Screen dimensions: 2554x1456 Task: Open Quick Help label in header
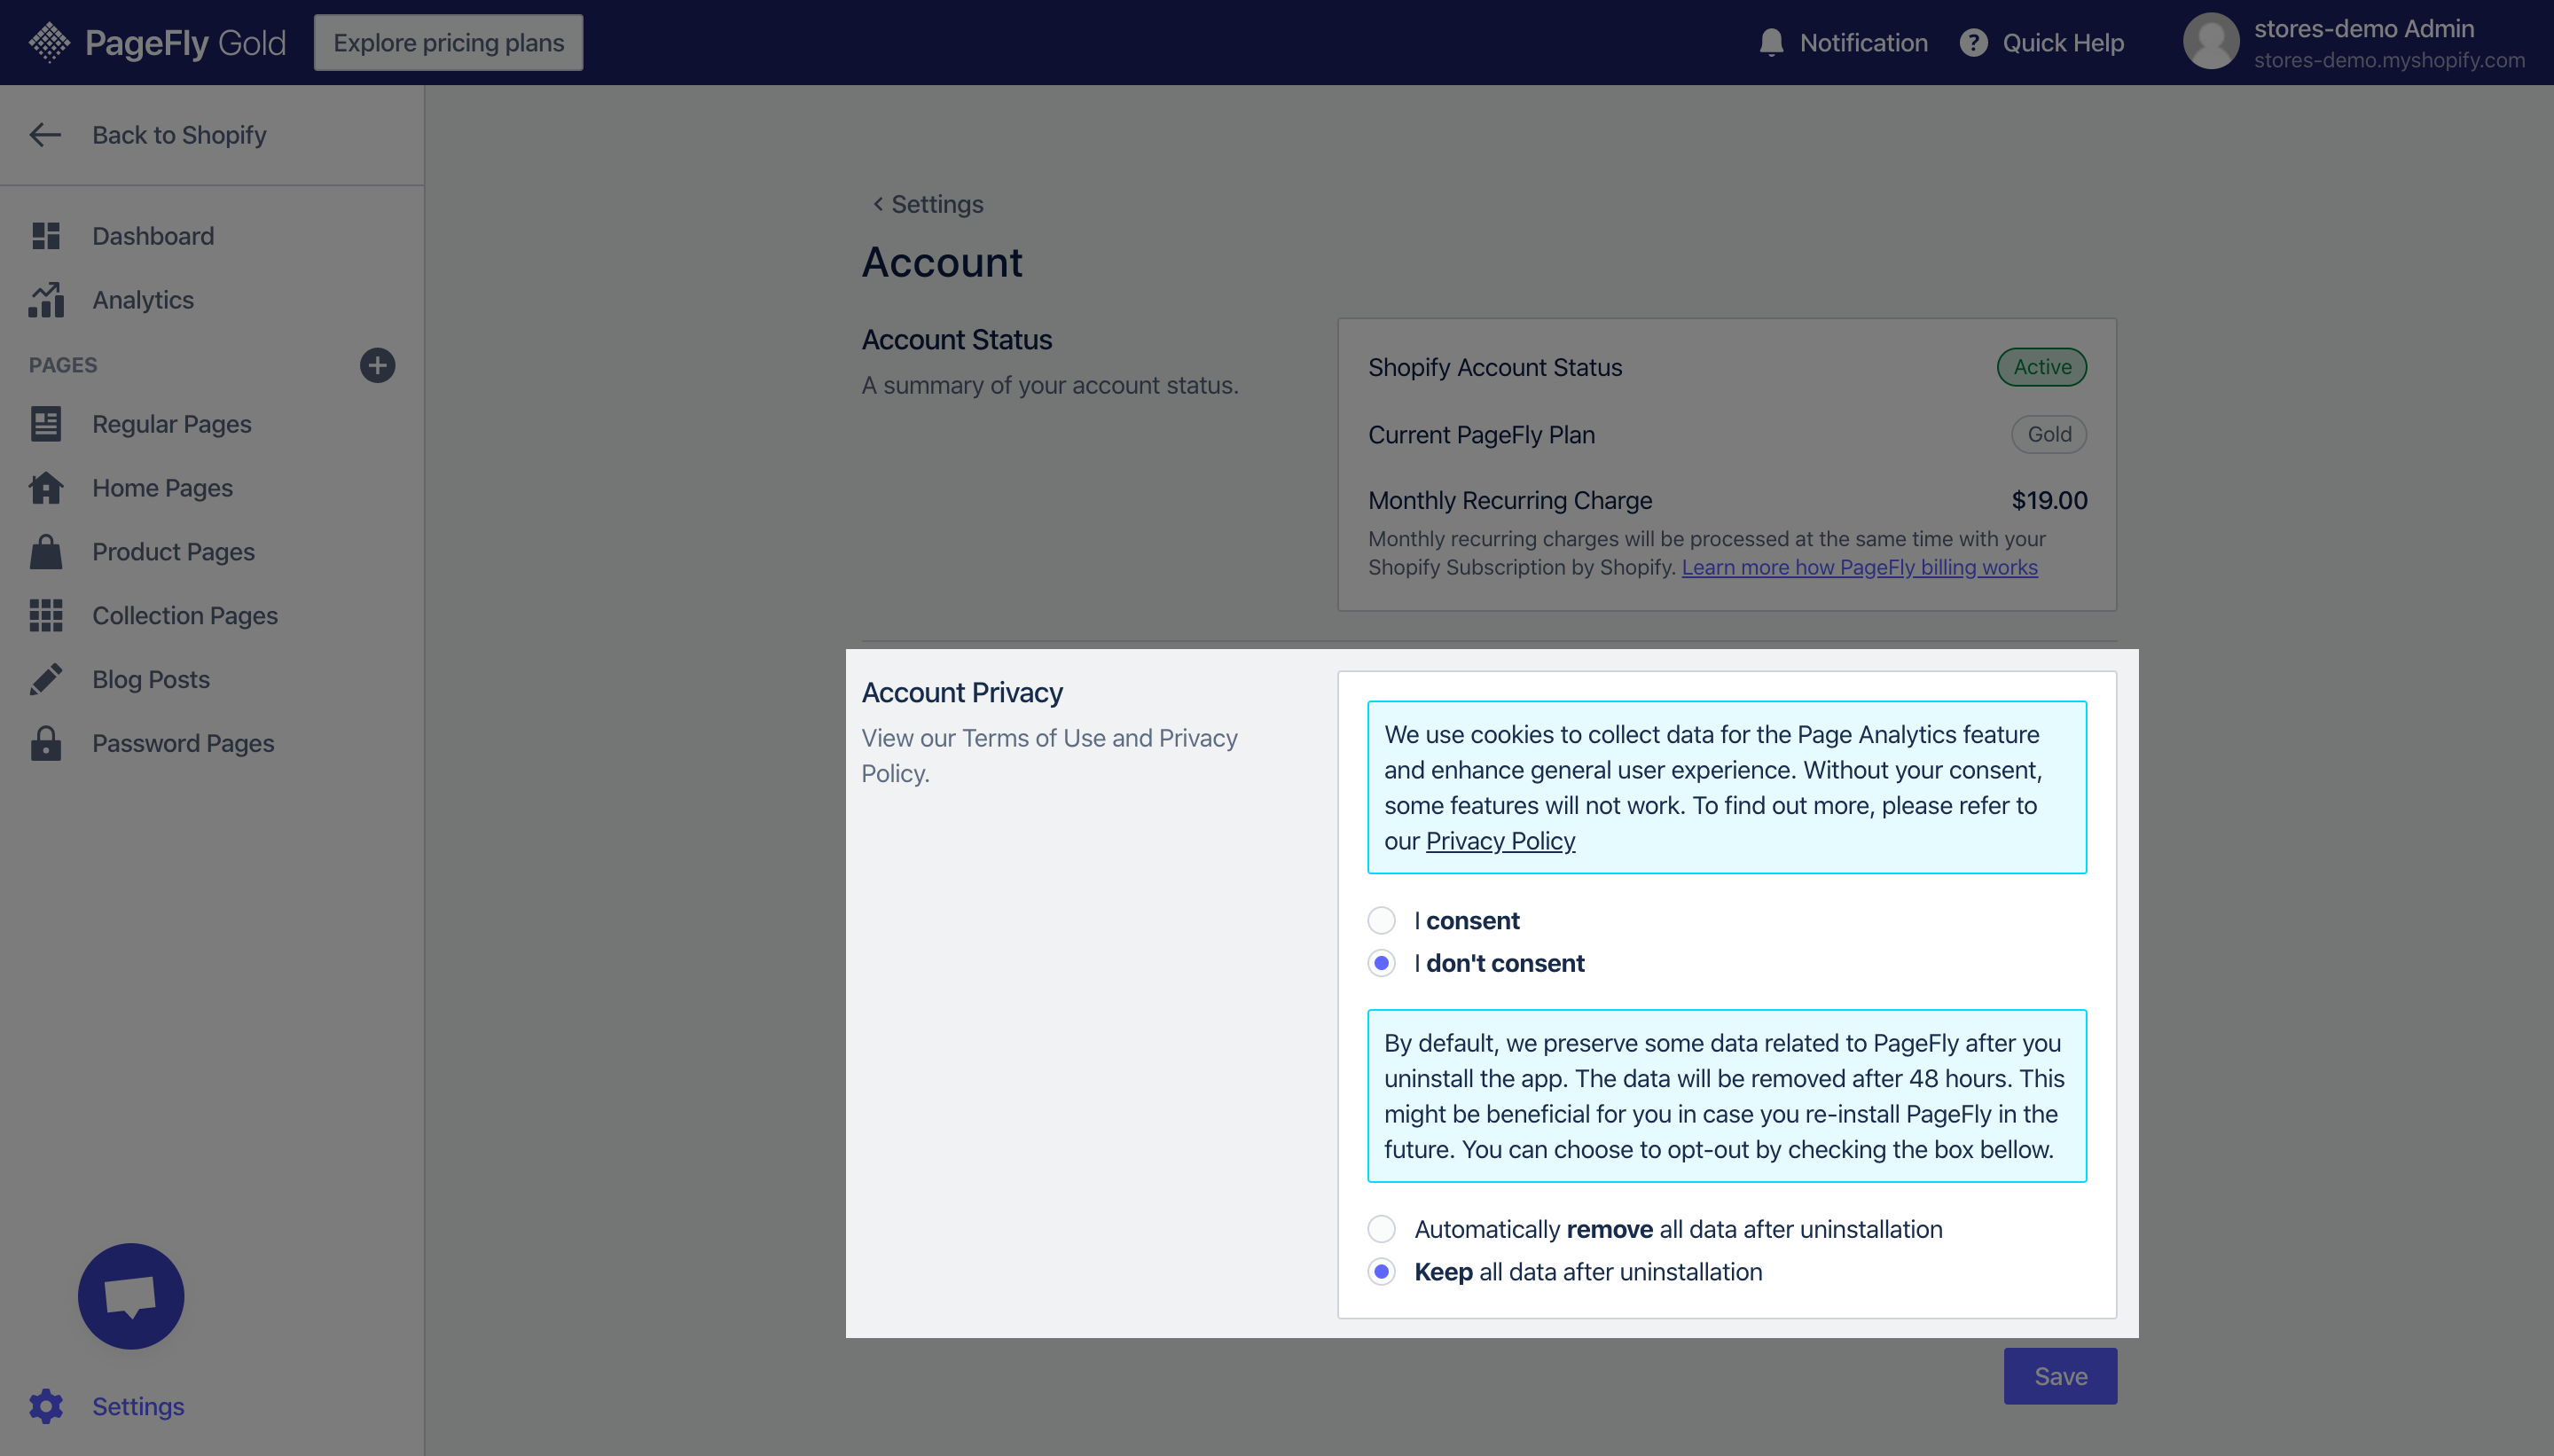coord(2063,42)
